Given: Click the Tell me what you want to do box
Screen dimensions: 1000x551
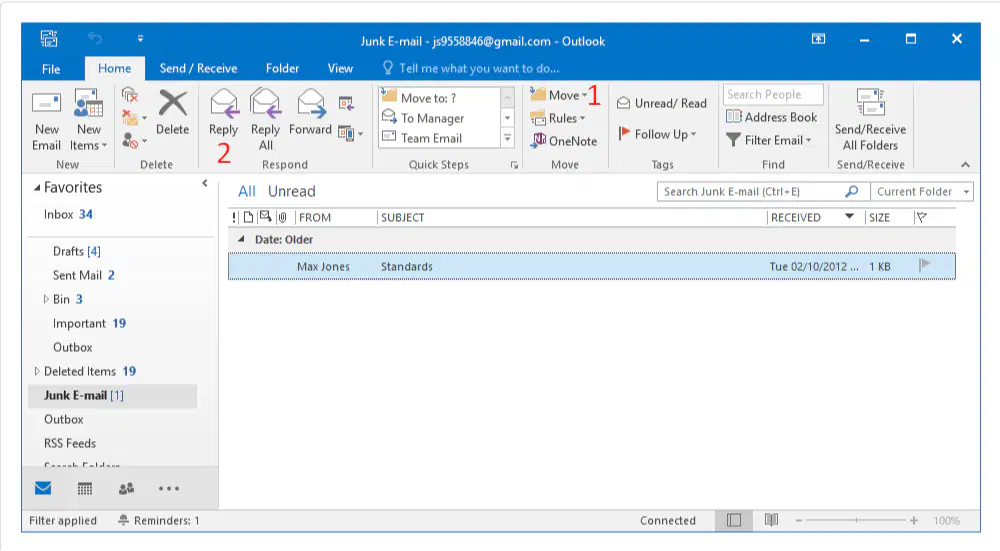Looking at the screenshot, I should click(x=471, y=68).
